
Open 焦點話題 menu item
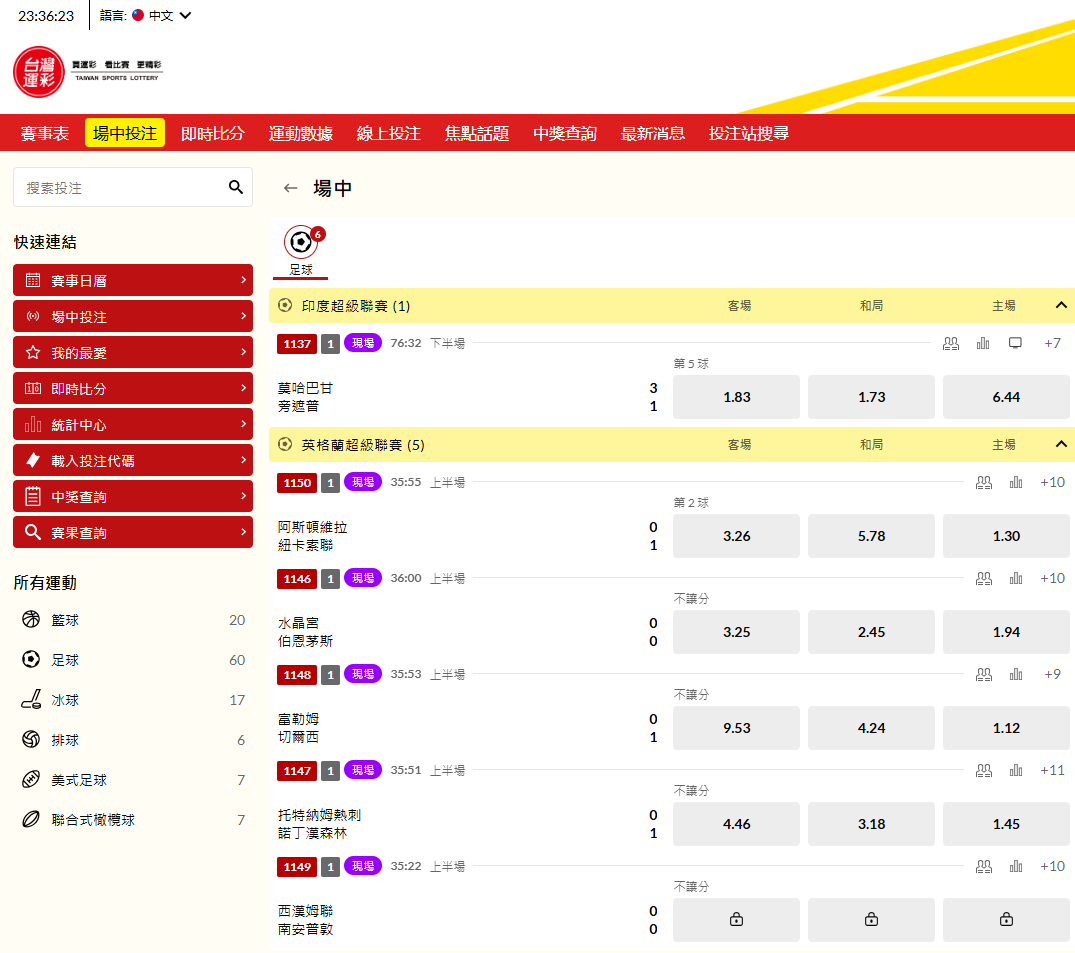pyautogui.click(x=476, y=133)
